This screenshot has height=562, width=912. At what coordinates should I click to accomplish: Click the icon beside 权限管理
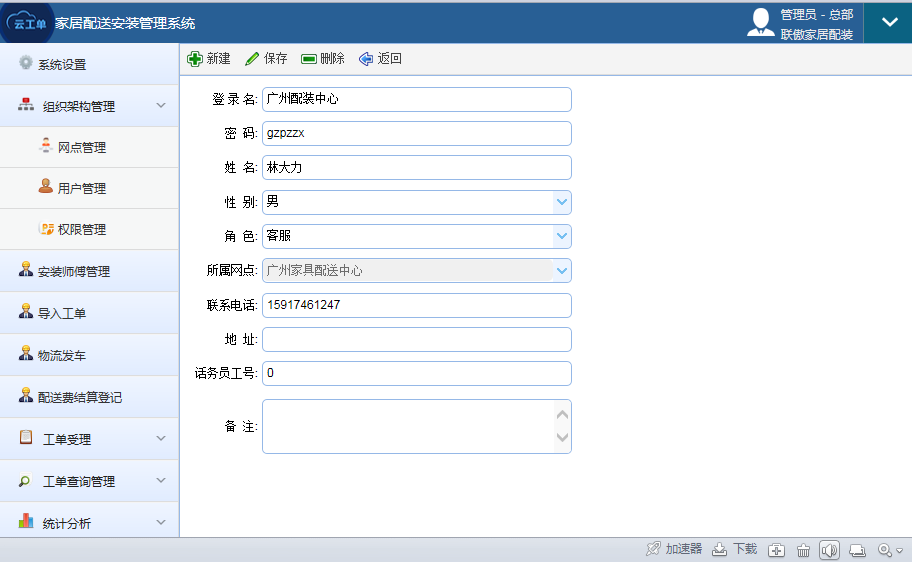pyautogui.click(x=46, y=228)
